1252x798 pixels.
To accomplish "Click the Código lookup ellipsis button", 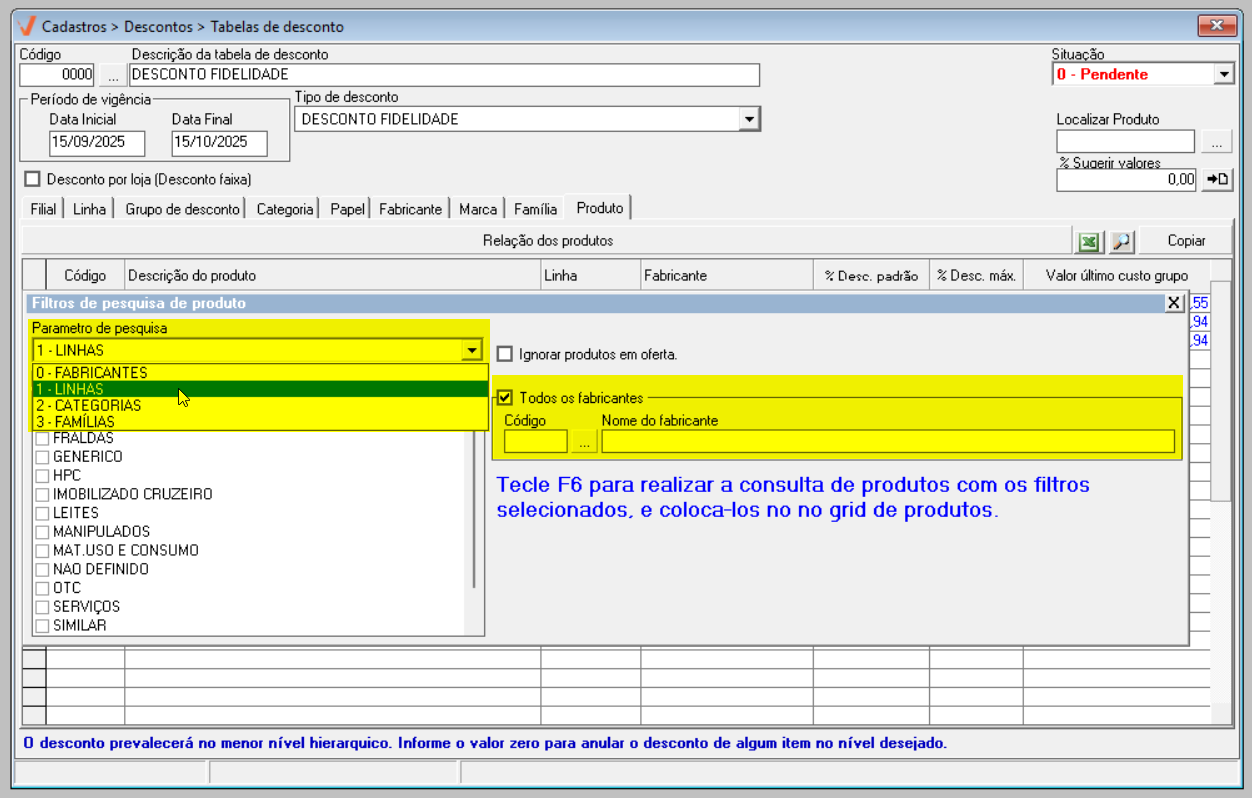I will point(113,75).
